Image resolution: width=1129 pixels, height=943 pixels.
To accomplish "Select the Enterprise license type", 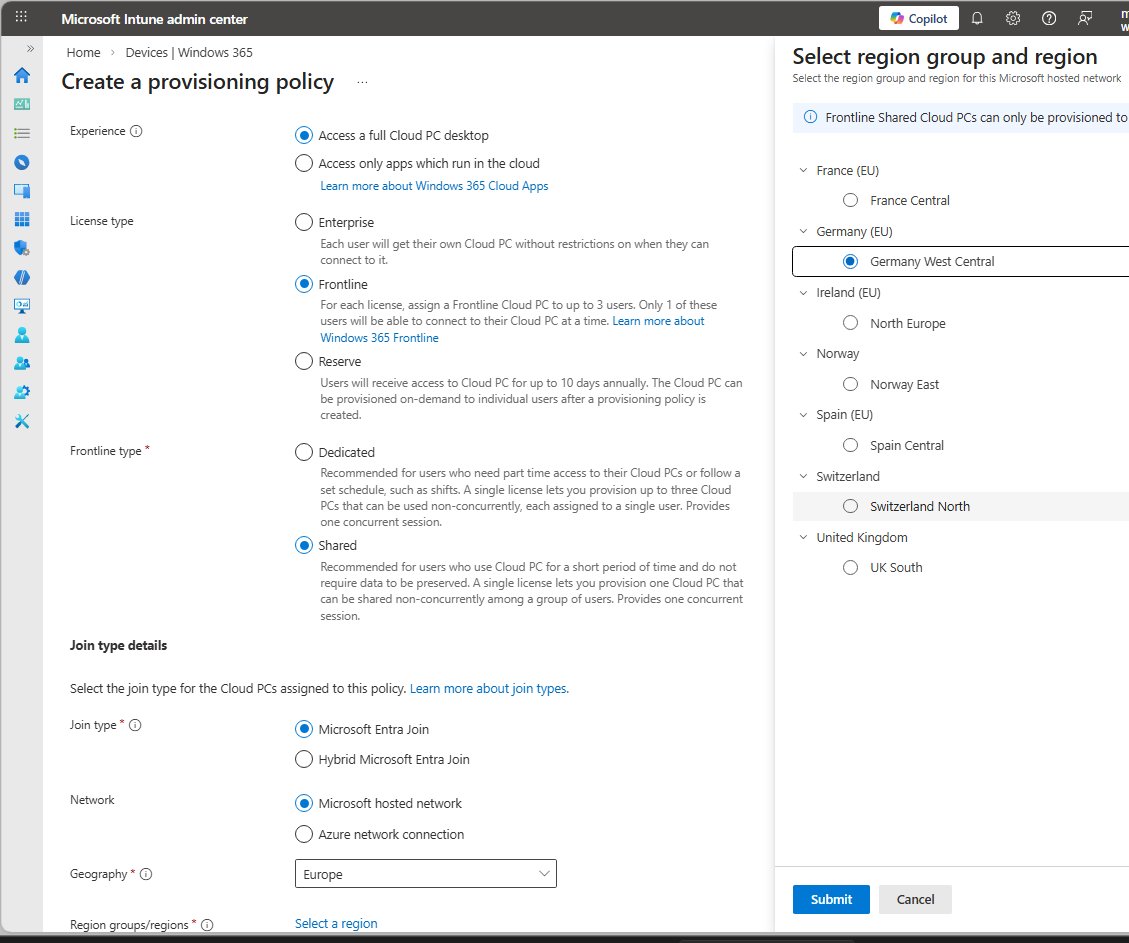I will pyautogui.click(x=304, y=222).
